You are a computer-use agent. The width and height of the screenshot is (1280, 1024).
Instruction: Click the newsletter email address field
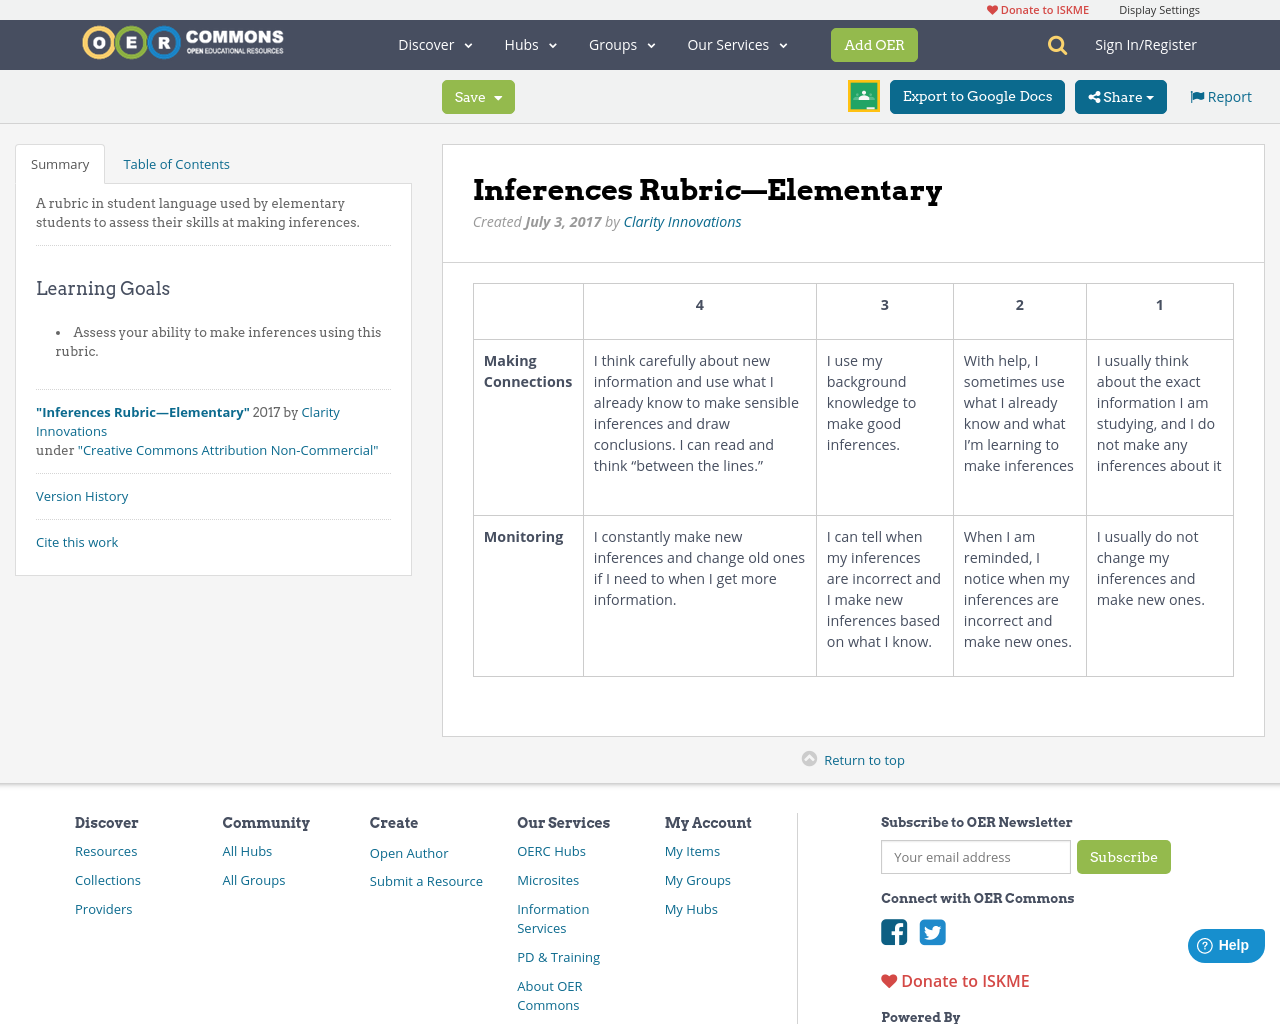point(975,857)
